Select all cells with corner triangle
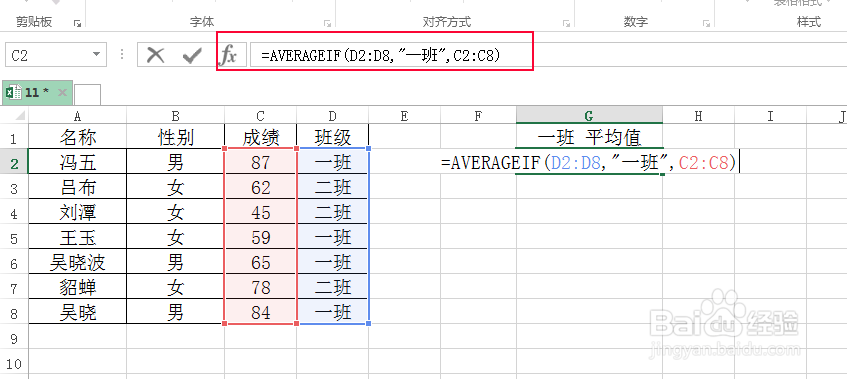Image resolution: width=847 pixels, height=379 pixels. (x=15, y=115)
